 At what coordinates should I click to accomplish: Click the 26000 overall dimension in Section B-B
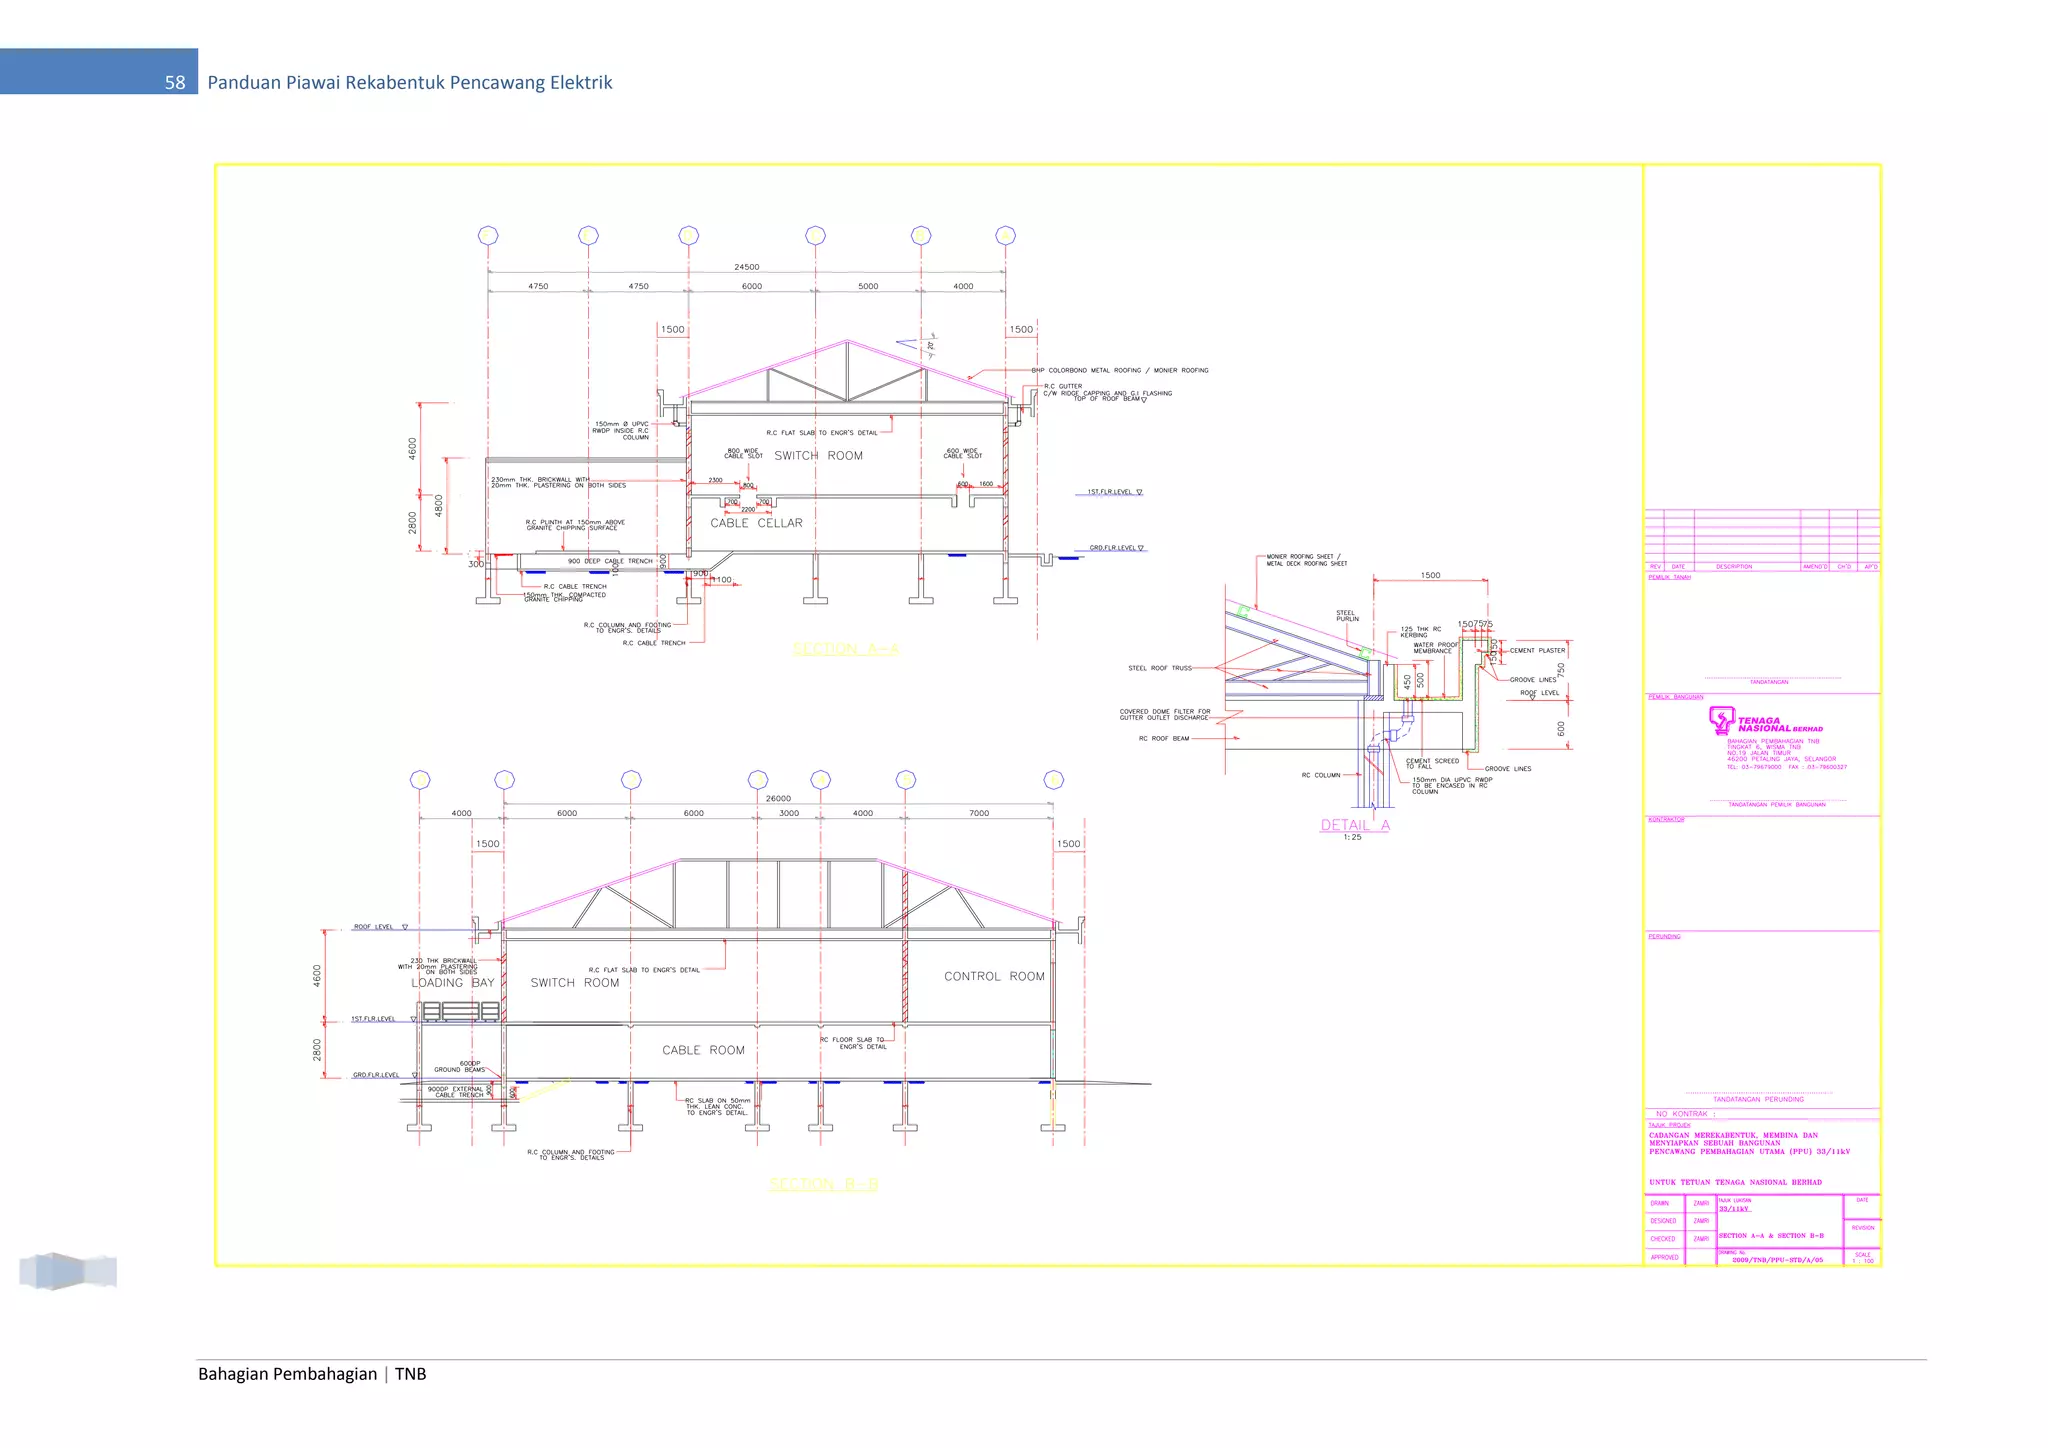[778, 798]
